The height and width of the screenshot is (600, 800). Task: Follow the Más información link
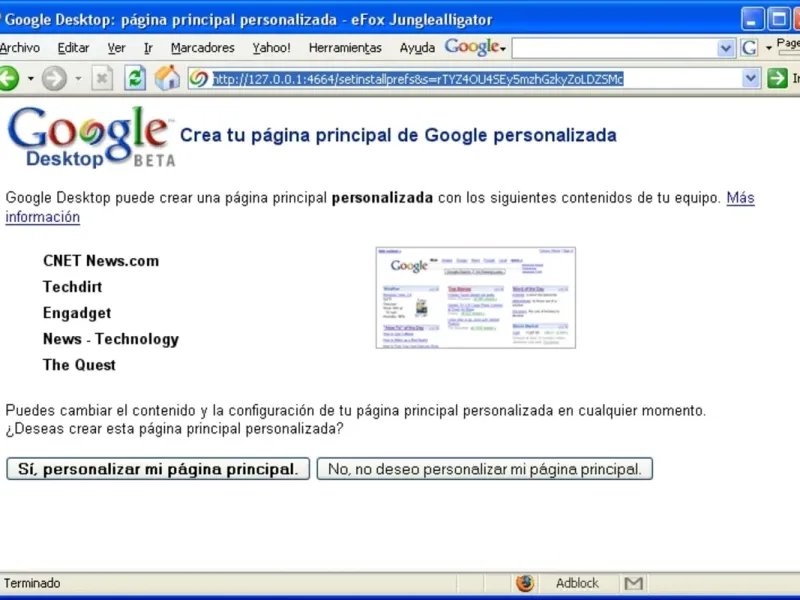click(740, 198)
